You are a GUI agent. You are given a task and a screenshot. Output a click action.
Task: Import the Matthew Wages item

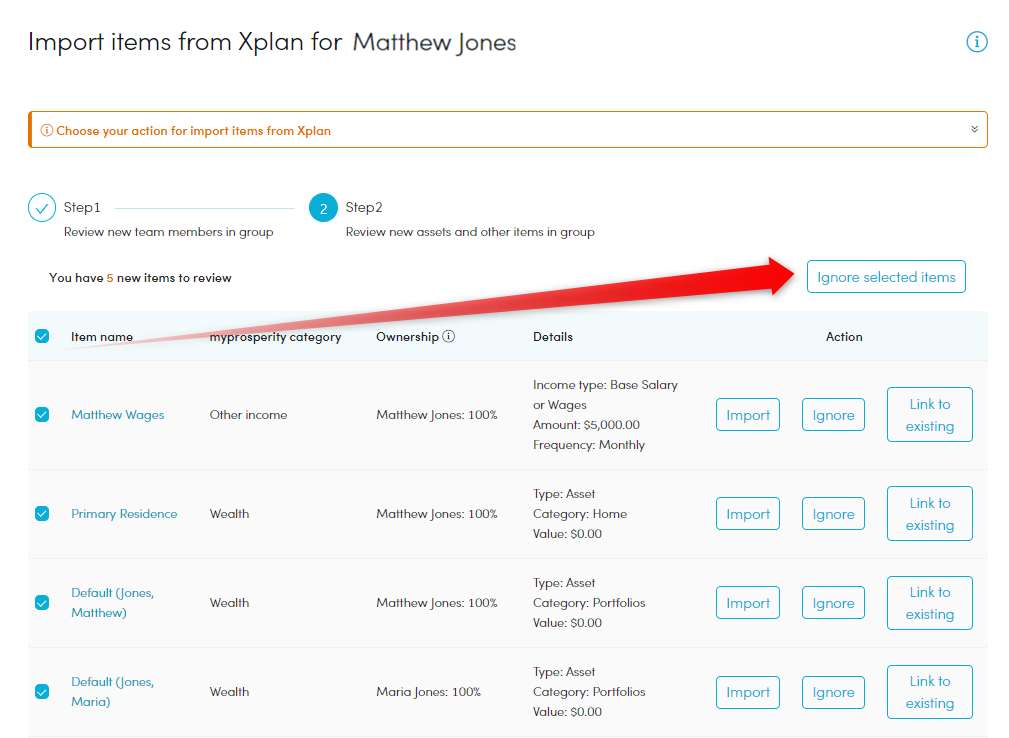[748, 415]
